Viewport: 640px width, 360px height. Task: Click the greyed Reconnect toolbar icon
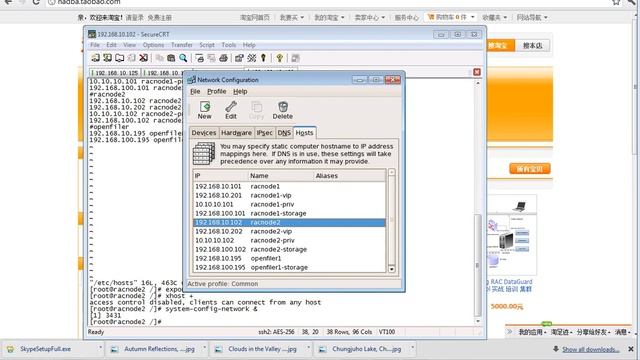point(131,58)
